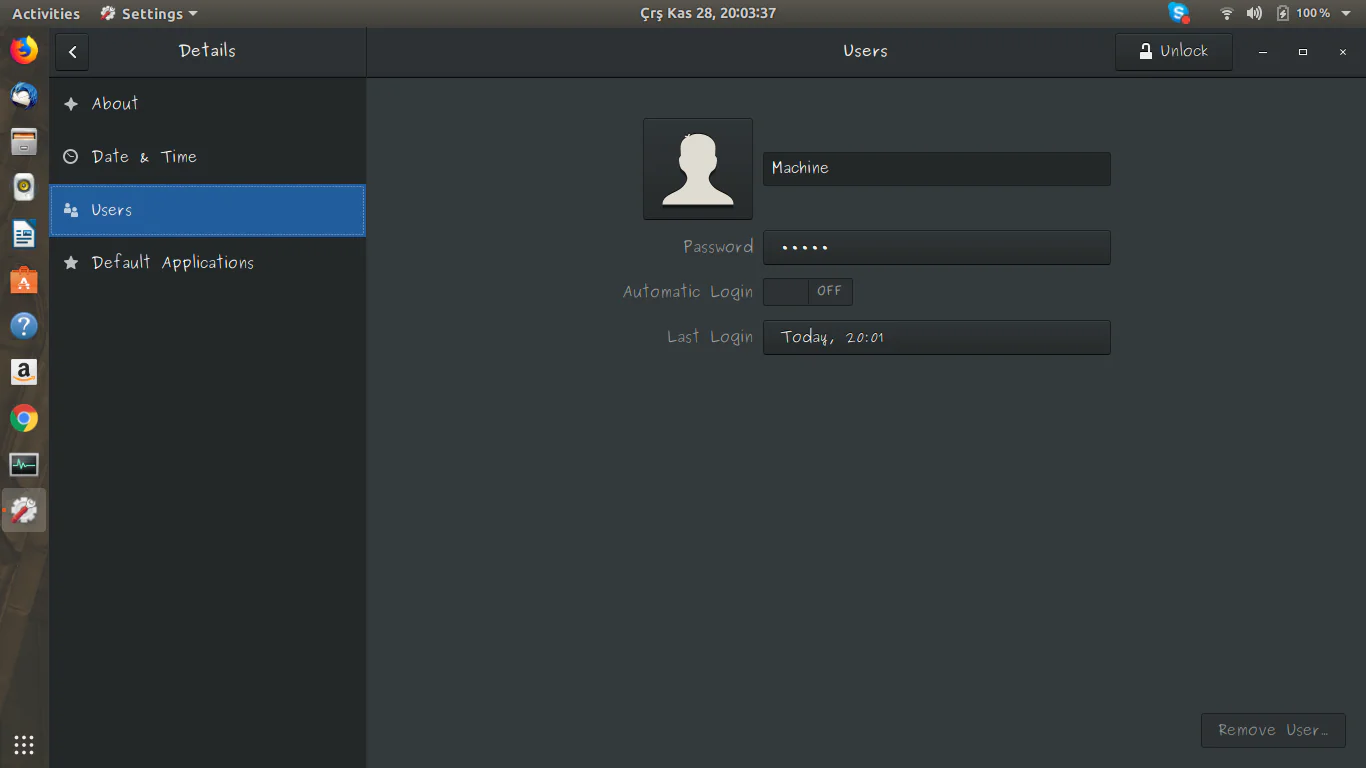Change the user avatar picture
Image resolution: width=1366 pixels, height=768 pixels.
[x=698, y=169]
